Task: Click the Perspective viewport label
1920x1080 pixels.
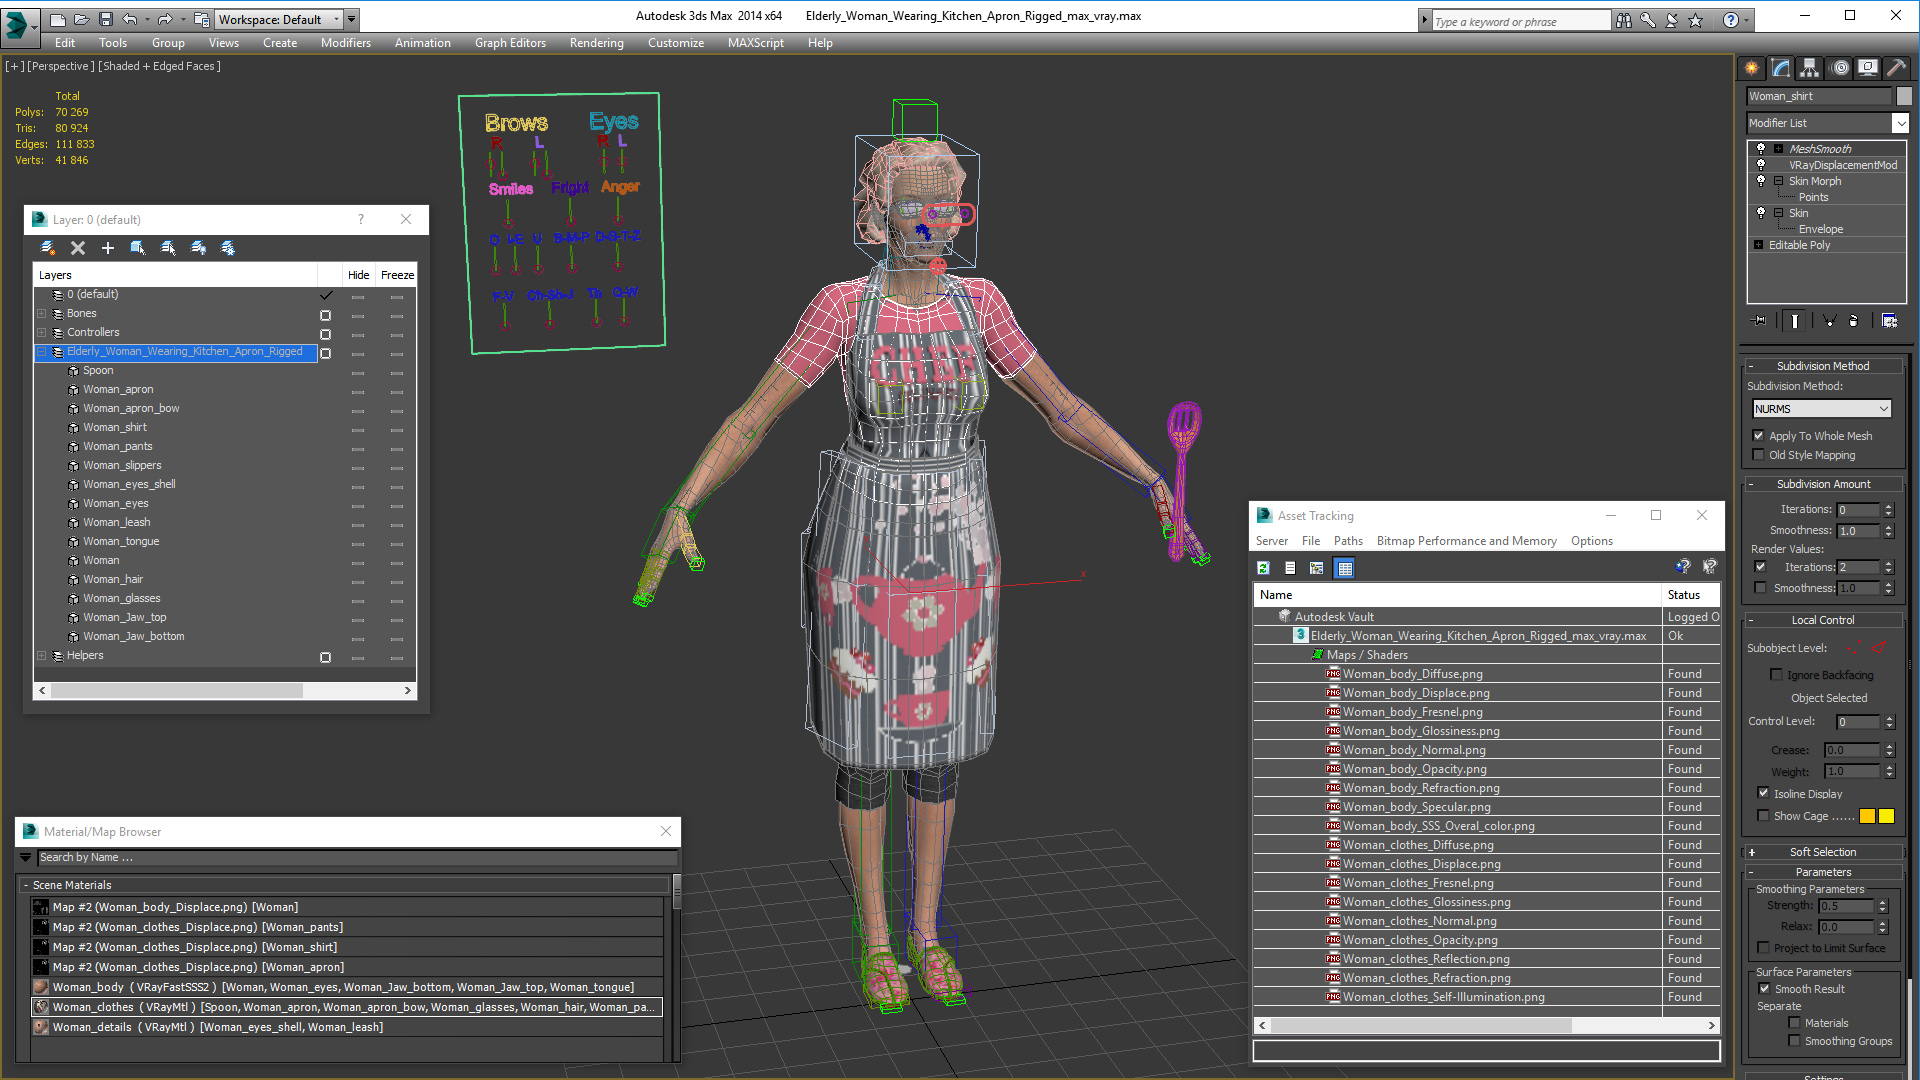Action: coord(60,66)
